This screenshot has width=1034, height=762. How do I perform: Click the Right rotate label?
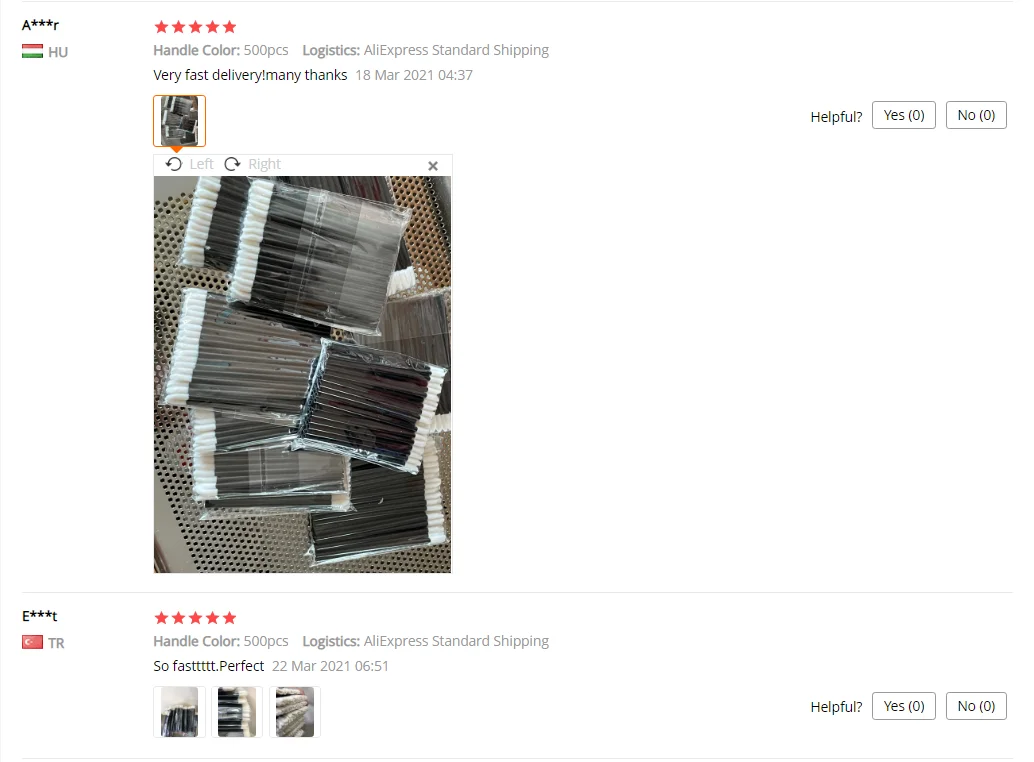coord(264,164)
